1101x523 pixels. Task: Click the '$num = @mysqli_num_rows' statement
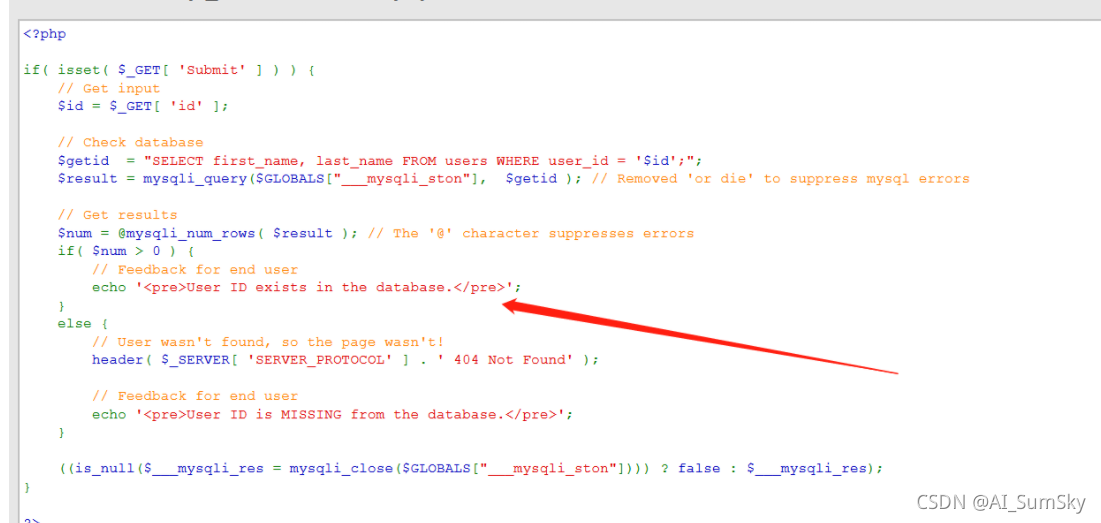click(209, 233)
